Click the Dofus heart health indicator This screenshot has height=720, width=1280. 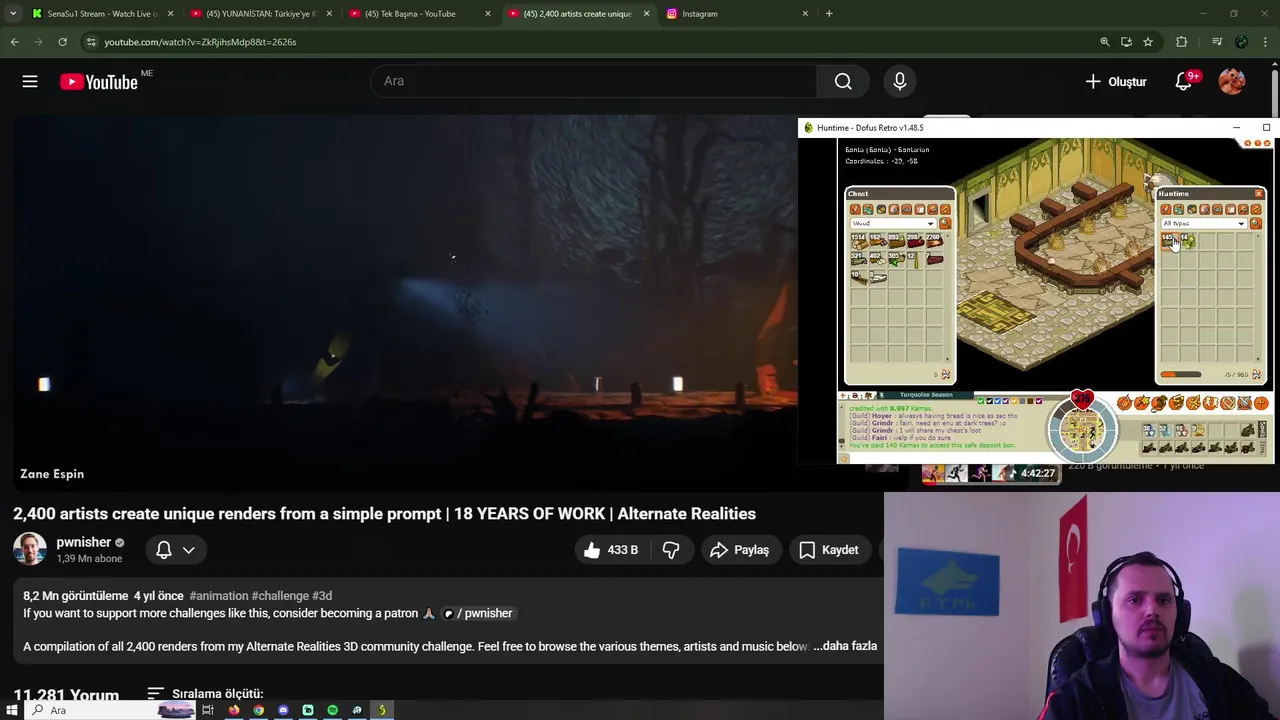[x=1082, y=400]
